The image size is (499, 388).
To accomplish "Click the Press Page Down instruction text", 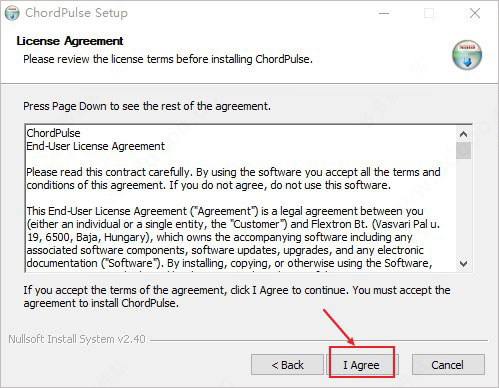I will [x=147, y=106].
